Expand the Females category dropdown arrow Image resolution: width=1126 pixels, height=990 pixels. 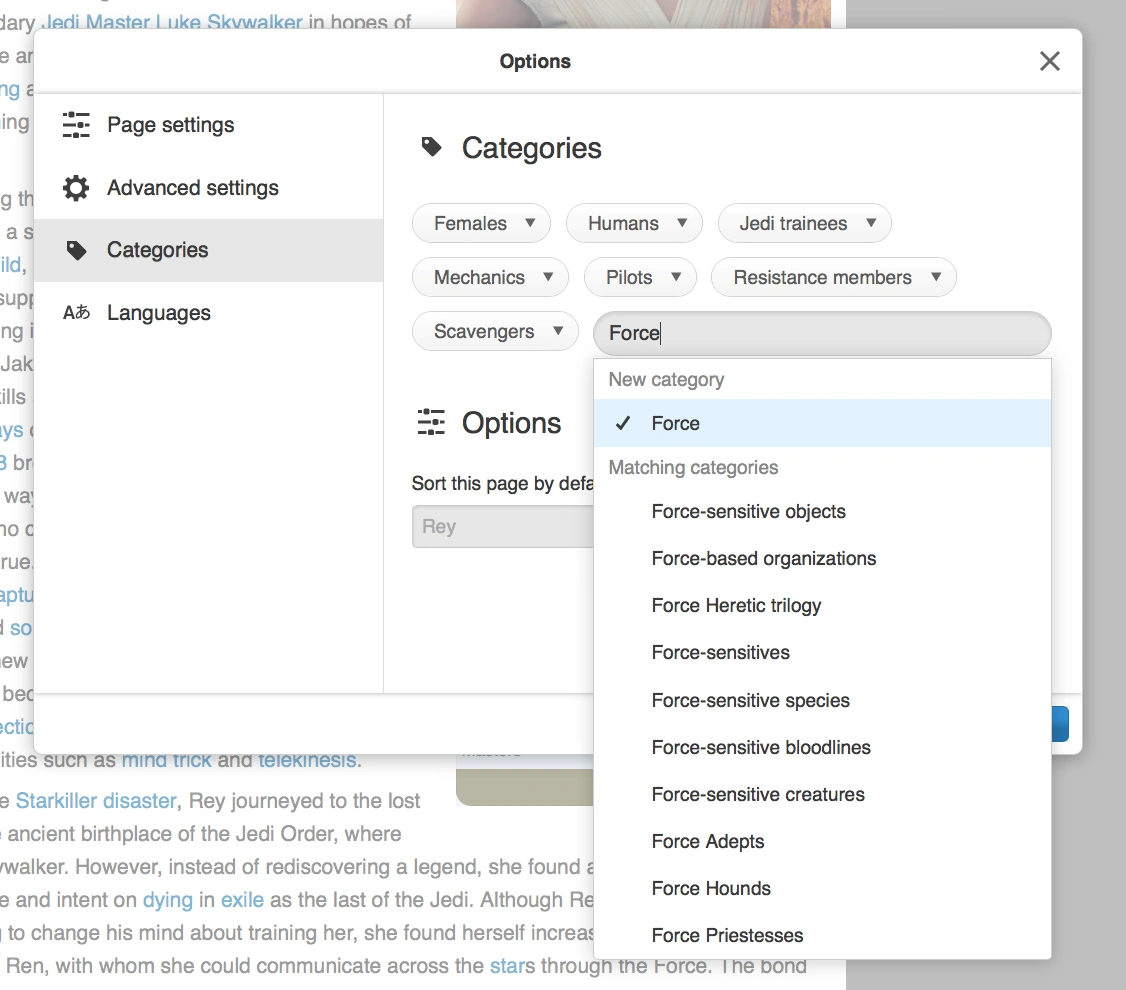[530, 223]
